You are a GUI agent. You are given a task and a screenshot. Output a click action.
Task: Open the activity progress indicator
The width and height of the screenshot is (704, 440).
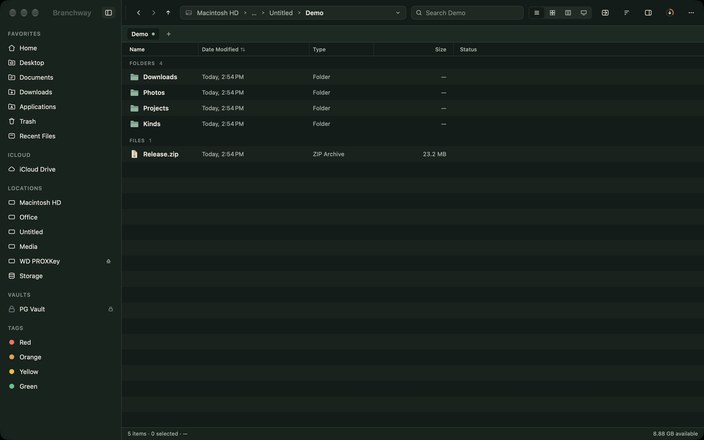coord(669,13)
